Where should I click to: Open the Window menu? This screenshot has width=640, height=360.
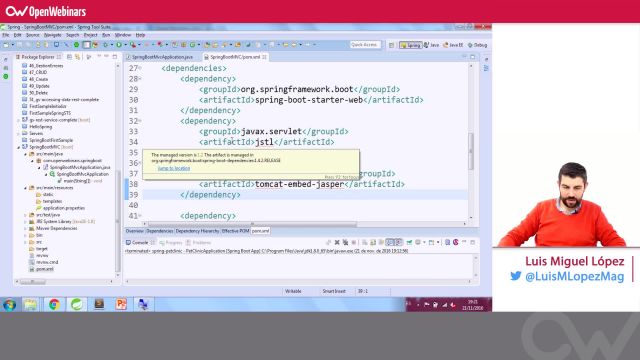(123, 35)
